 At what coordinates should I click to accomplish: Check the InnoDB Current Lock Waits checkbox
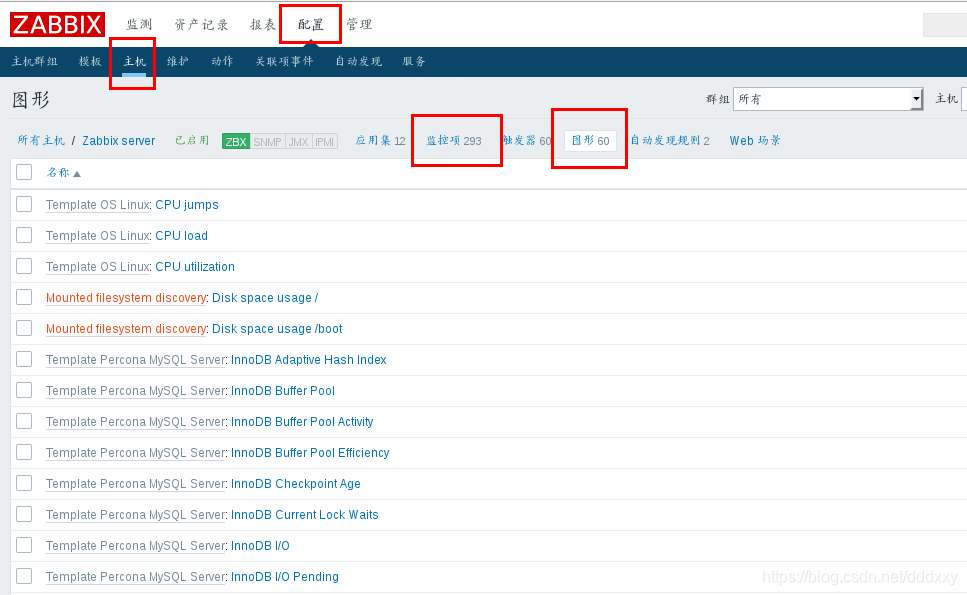24,514
